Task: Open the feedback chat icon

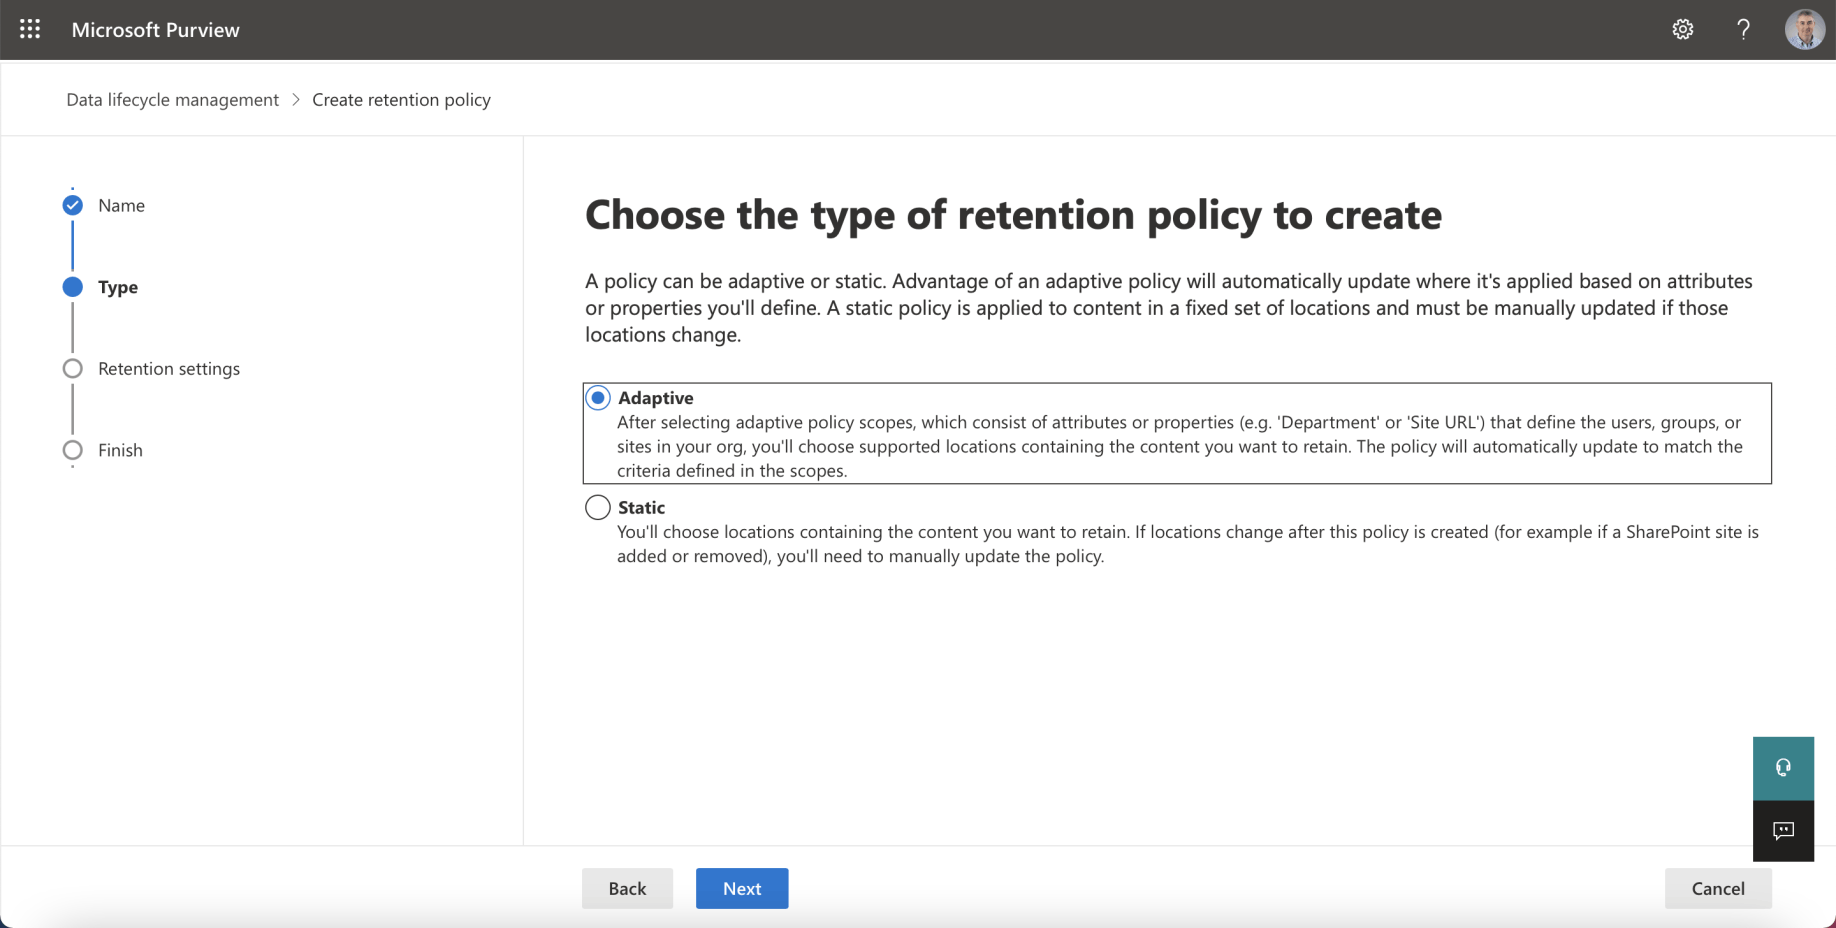Action: coord(1783,831)
